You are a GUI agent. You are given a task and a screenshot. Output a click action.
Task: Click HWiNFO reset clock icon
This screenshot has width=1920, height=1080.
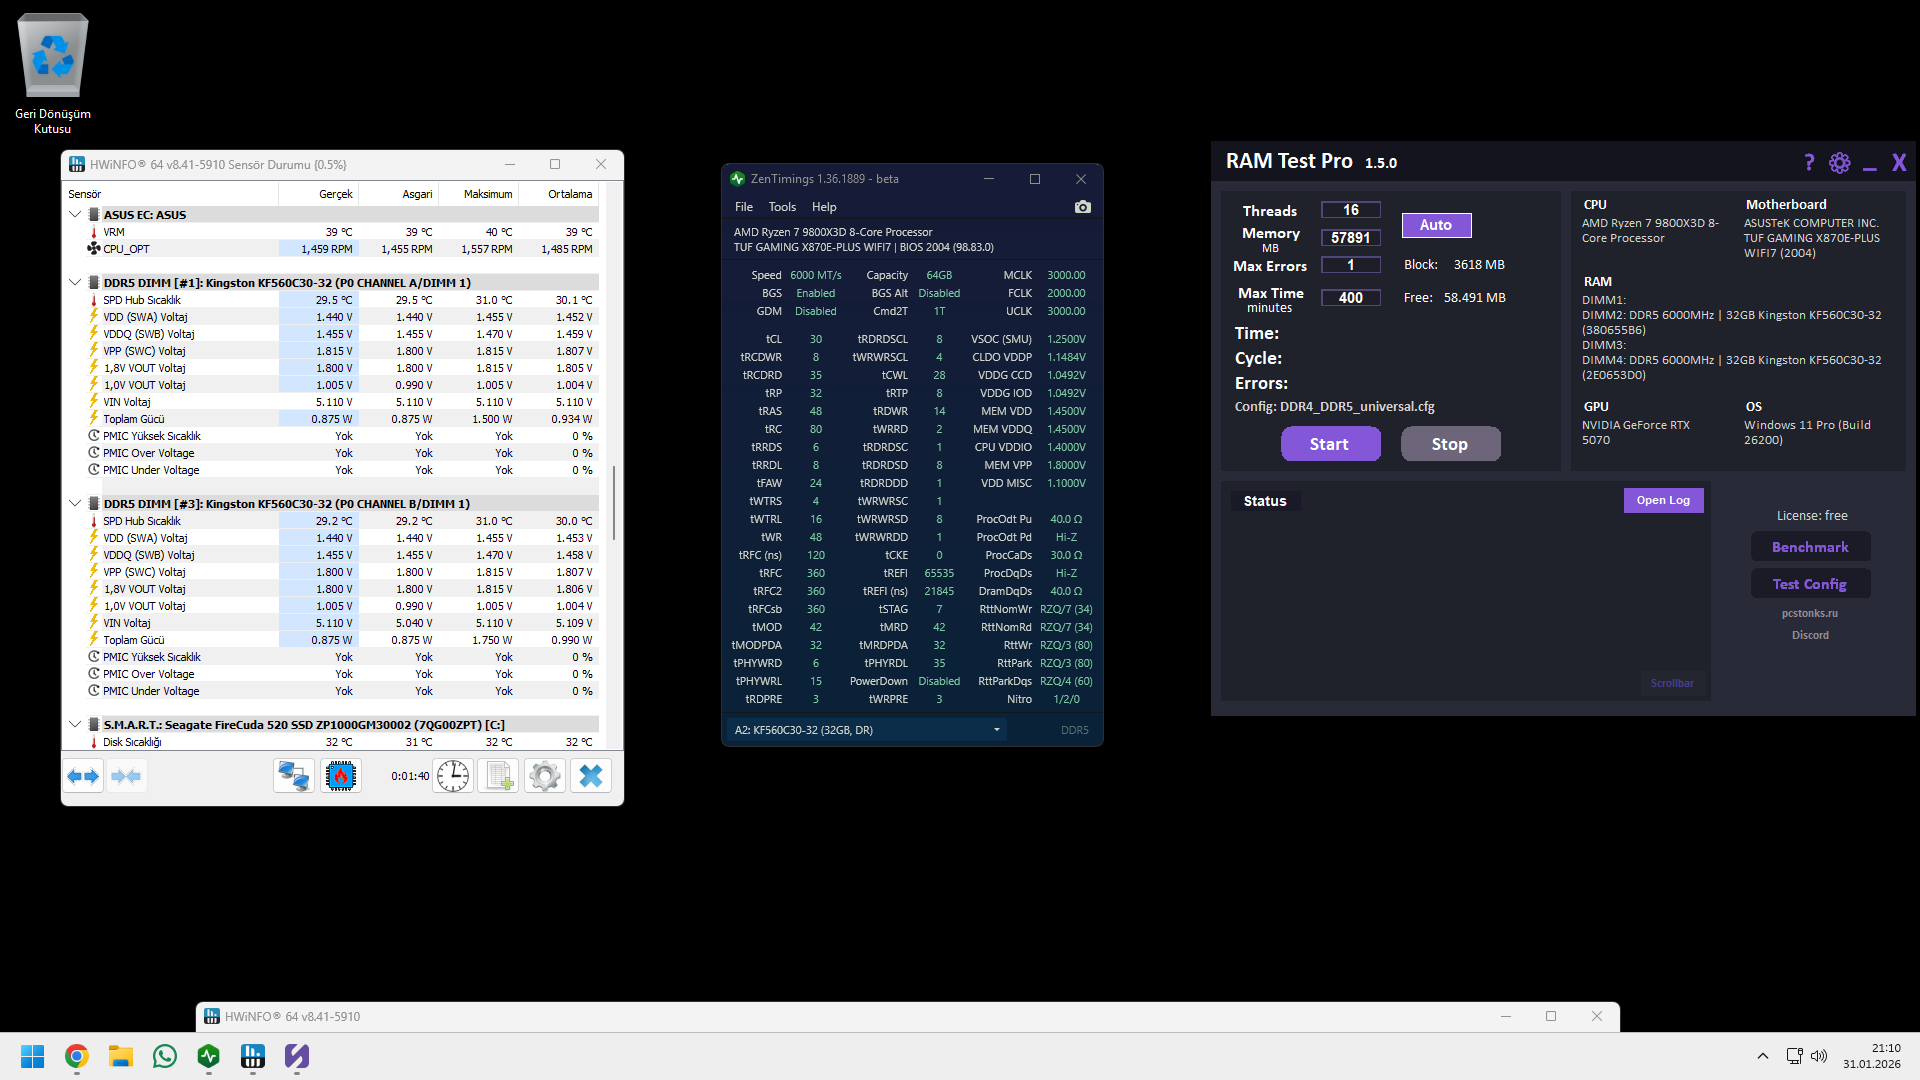[453, 776]
